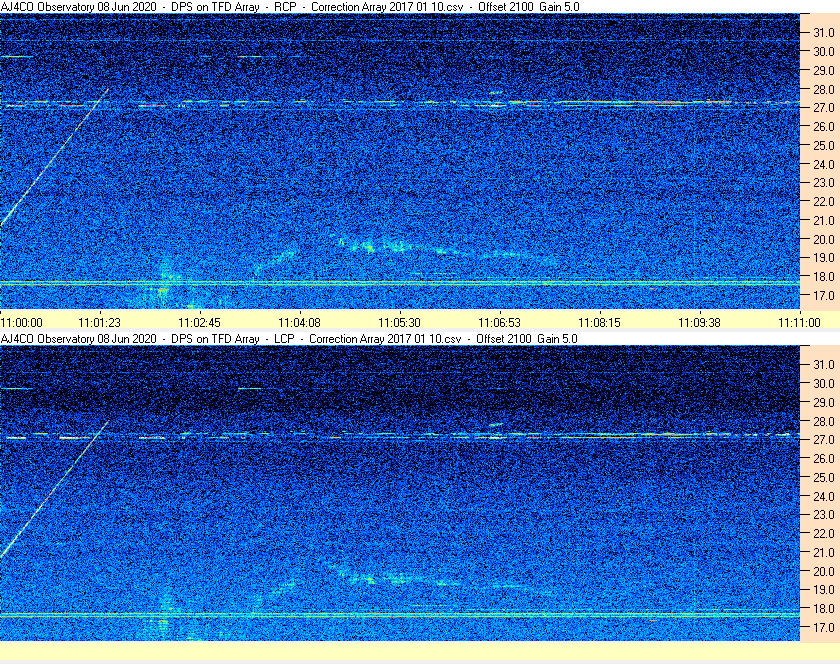Pick the 23.0 frequency label in RCP panel
The width and height of the screenshot is (840, 664).
[x=824, y=183]
